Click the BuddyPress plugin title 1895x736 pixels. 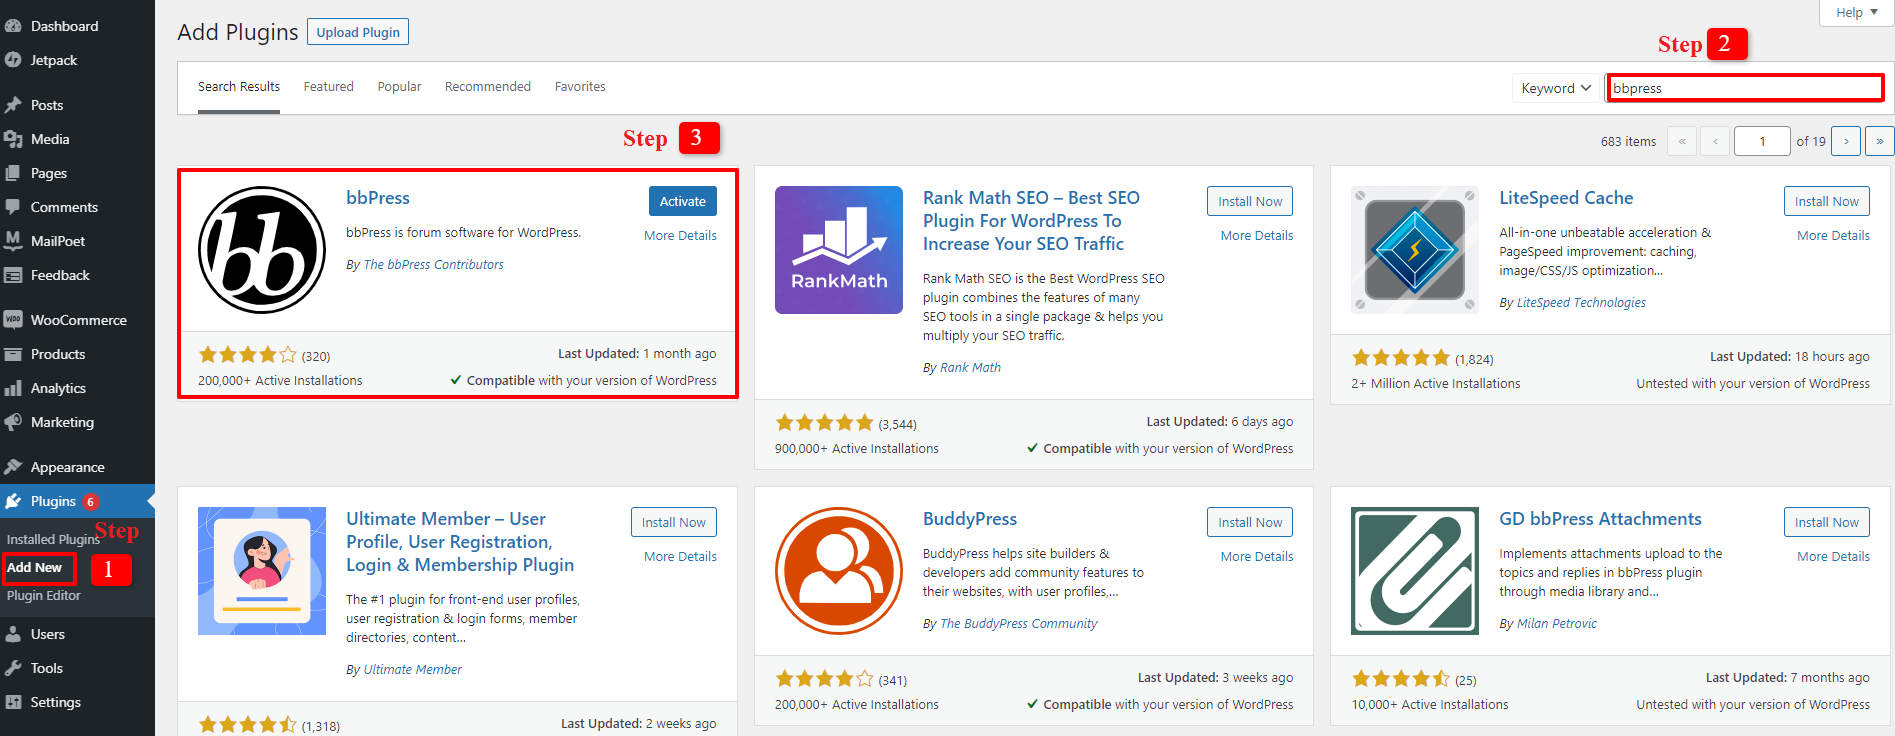[x=970, y=519]
